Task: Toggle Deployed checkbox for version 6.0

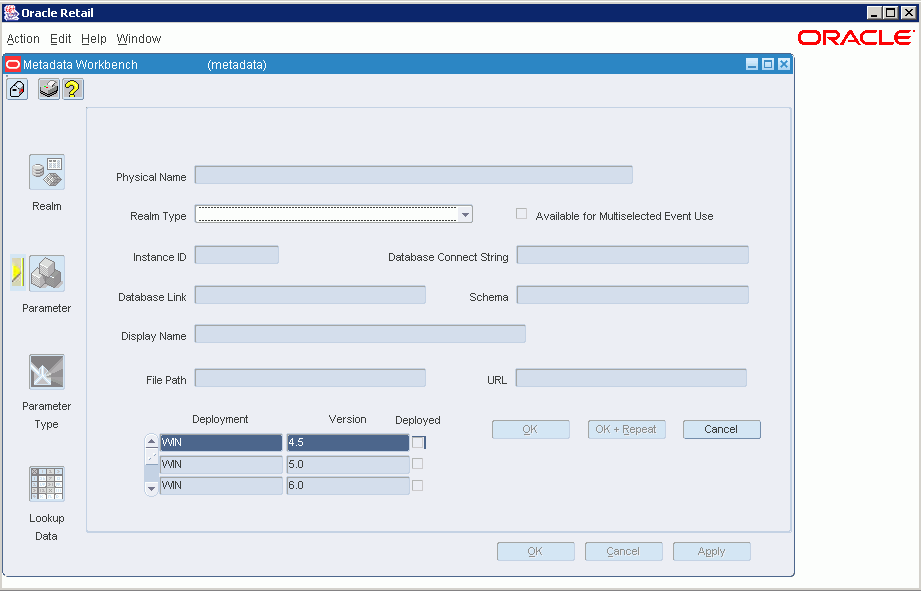Action: [418, 485]
